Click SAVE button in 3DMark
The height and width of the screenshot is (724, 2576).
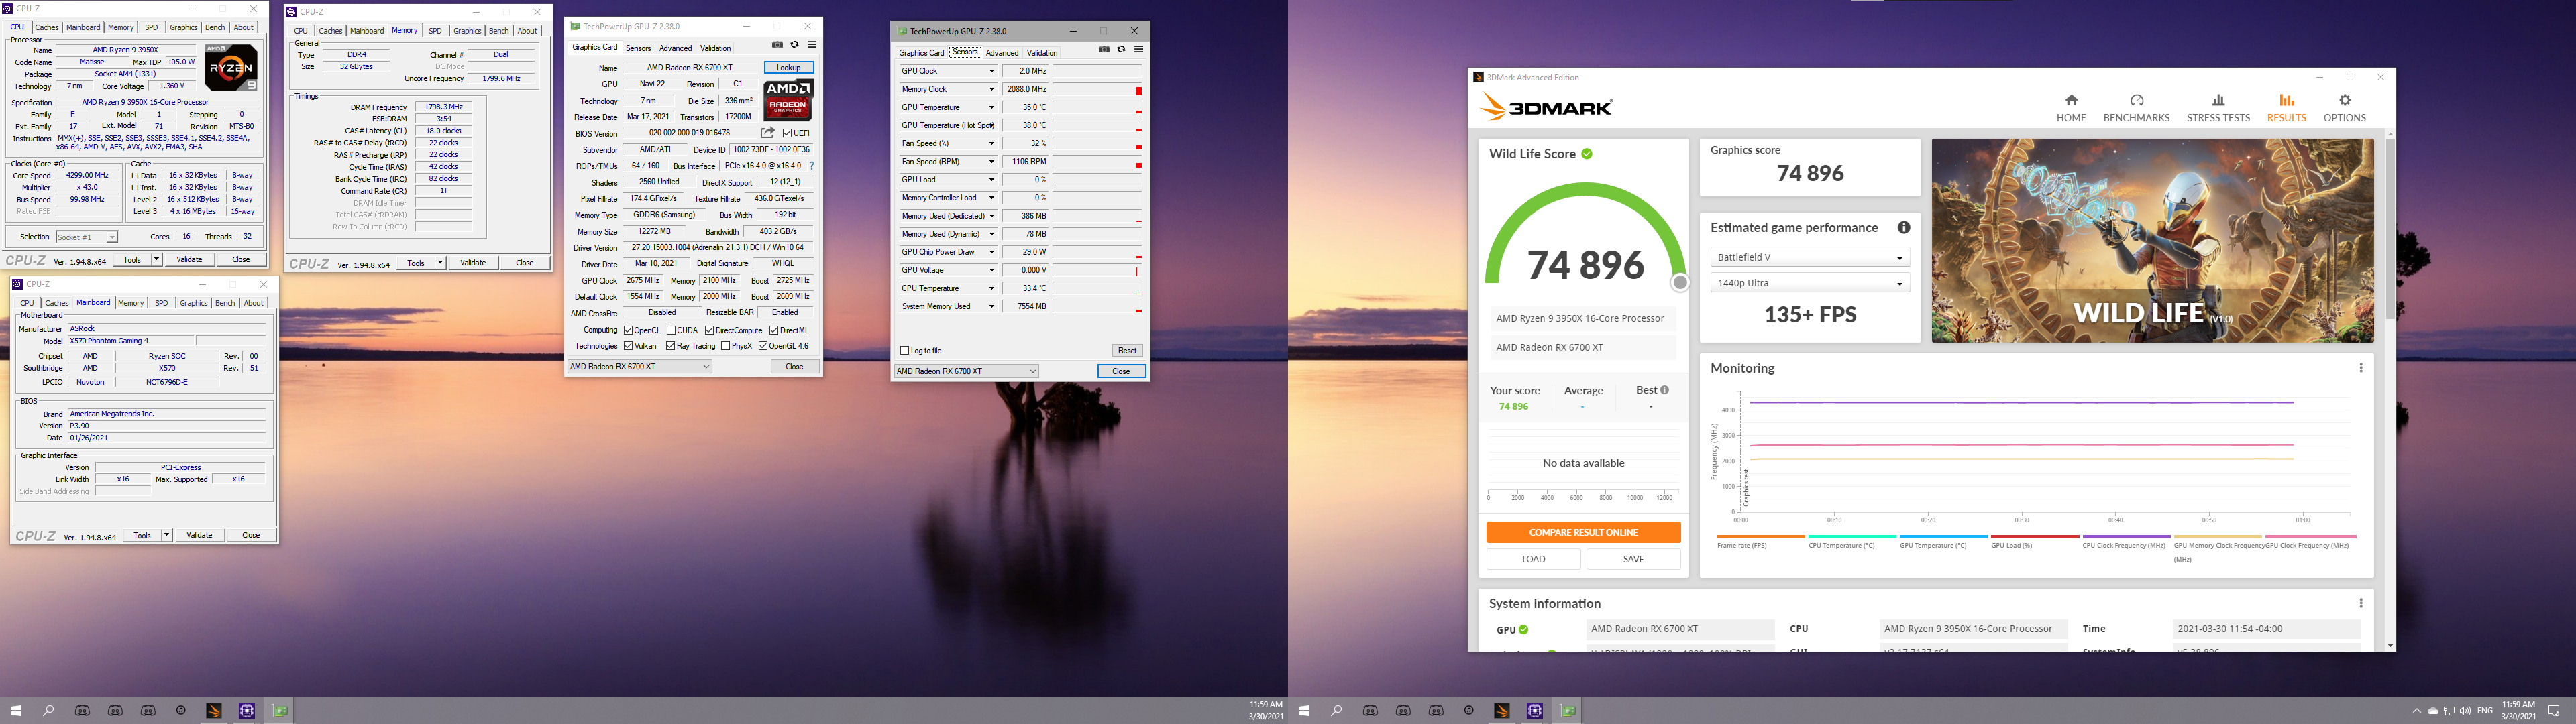(x=1633, y=559)
